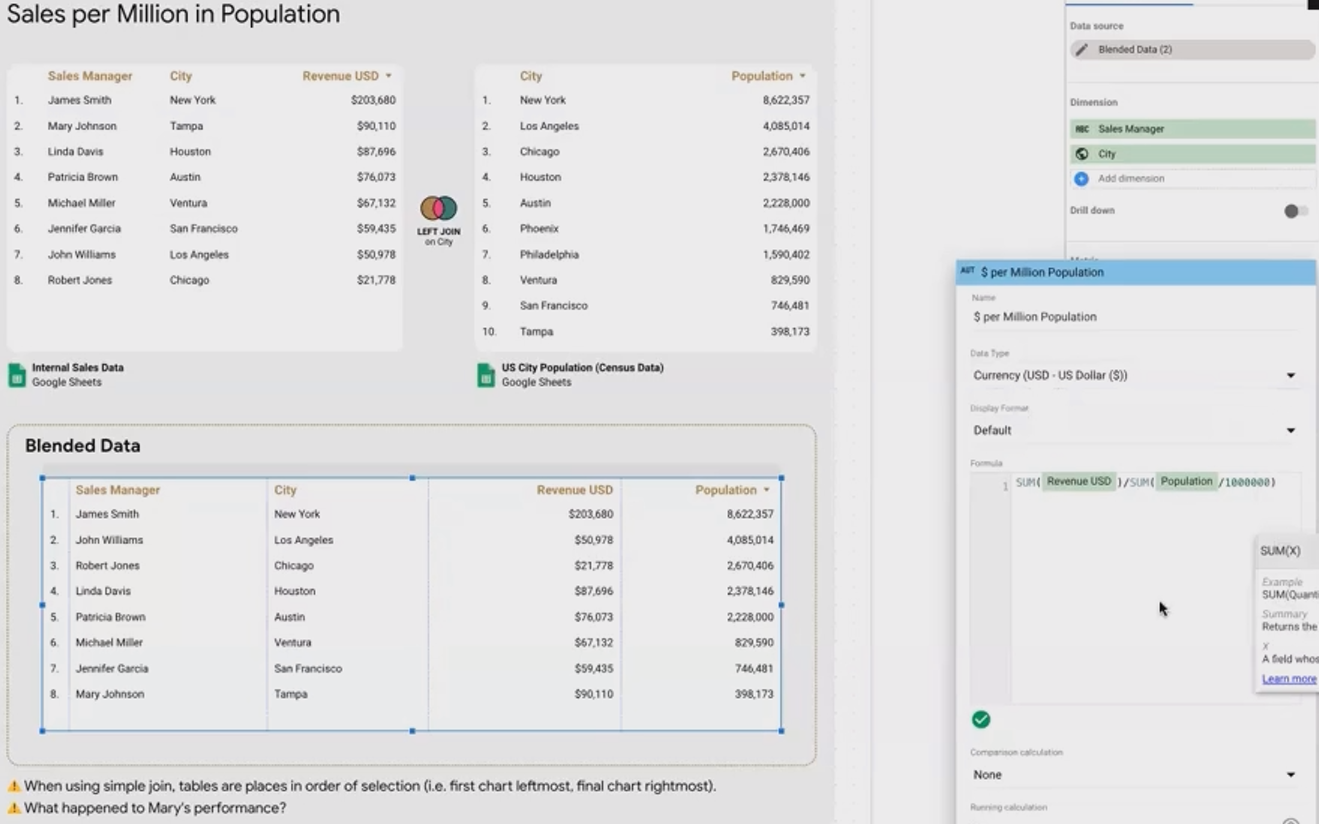Select the City dimension chip
This screenshot has width=1319, height=824.
click(1193, 154)
